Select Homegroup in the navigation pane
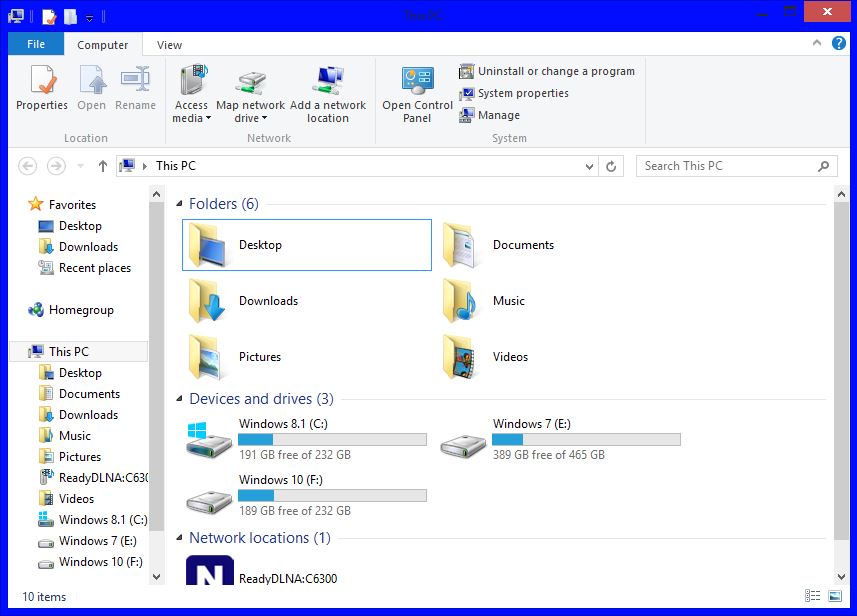 point(80,310)
